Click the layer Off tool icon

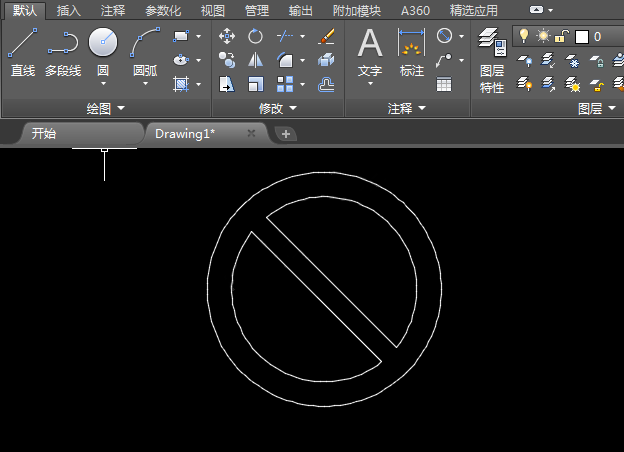pos(525,61)
